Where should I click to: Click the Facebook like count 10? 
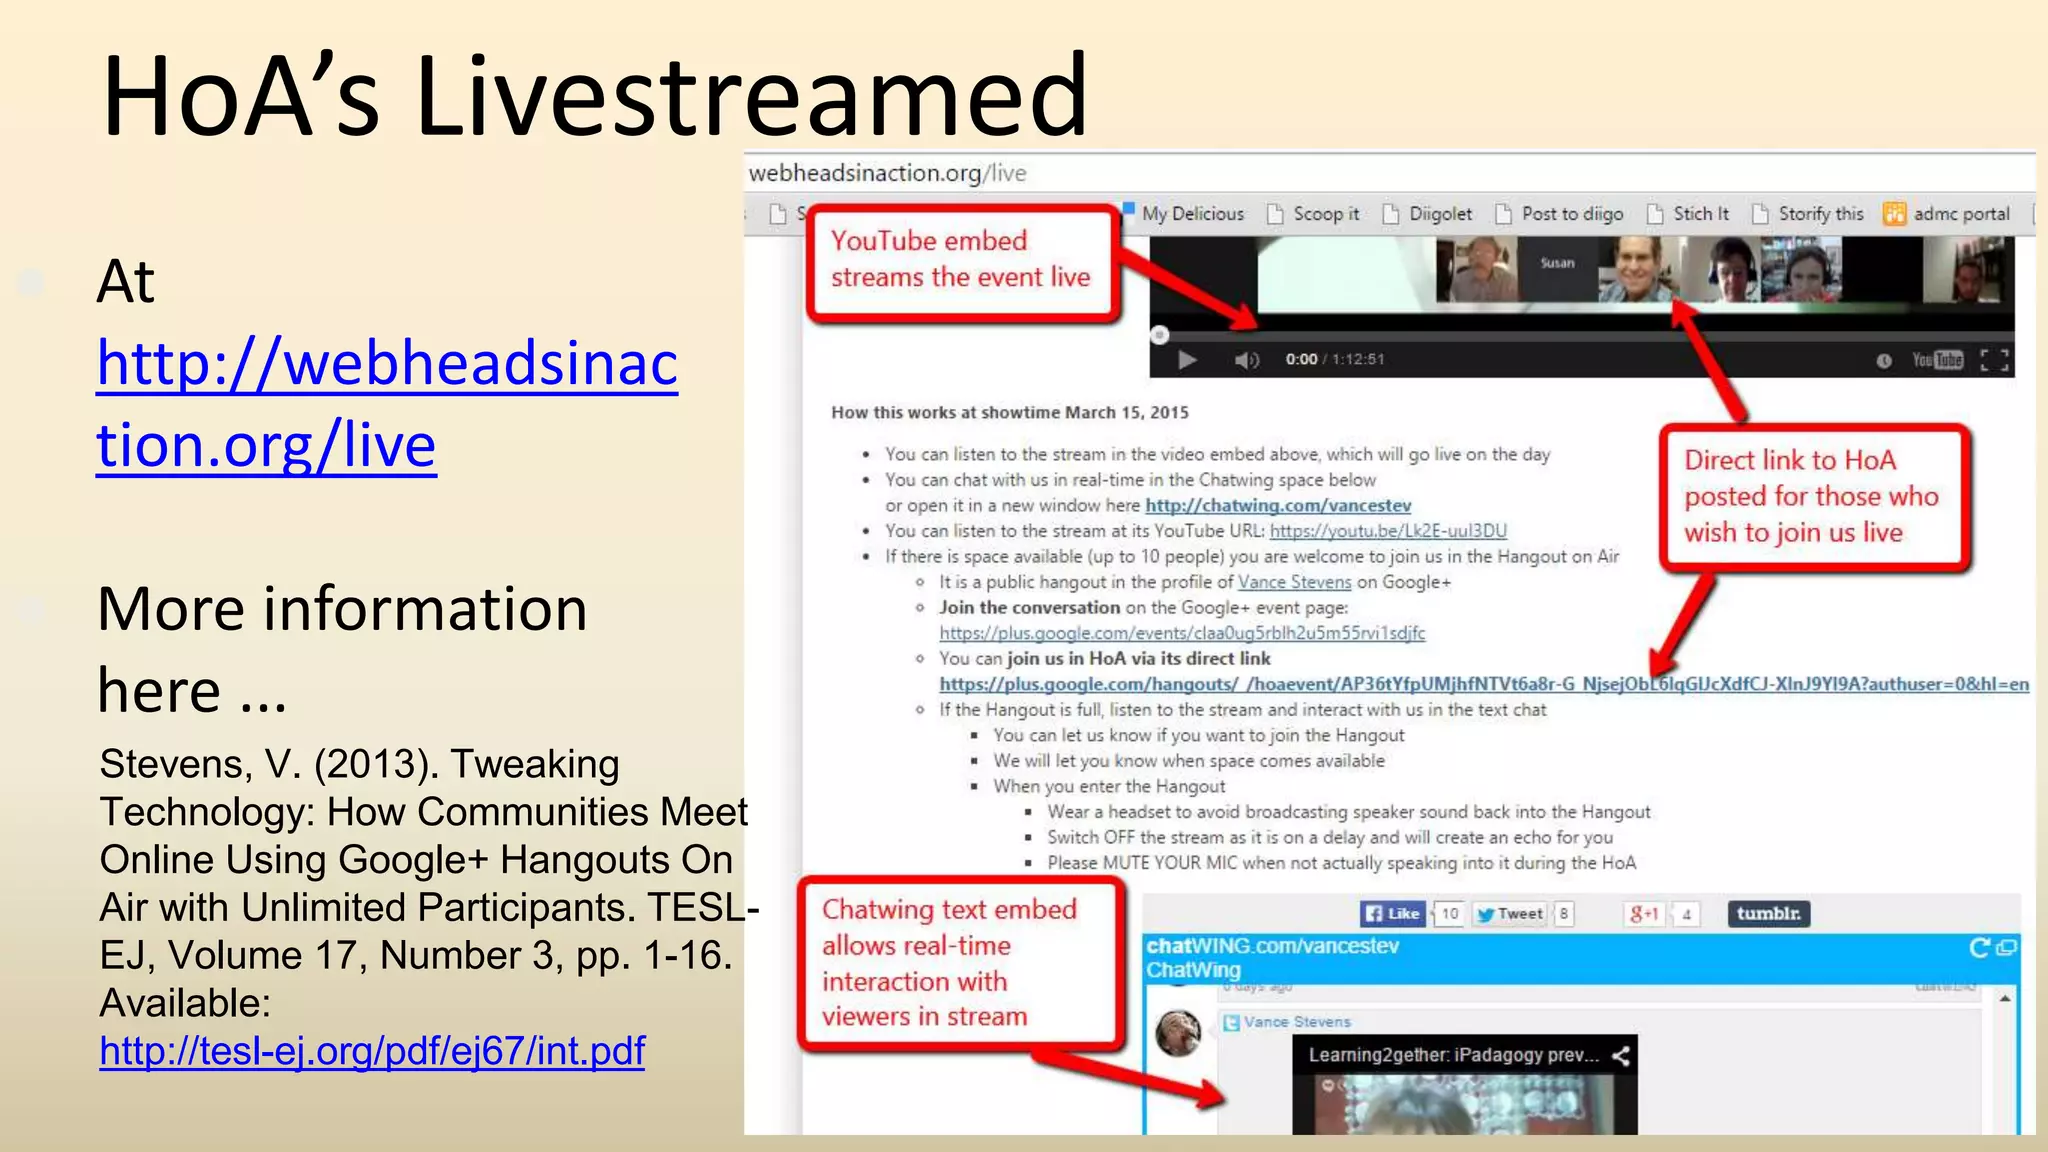coord(1449,913)
